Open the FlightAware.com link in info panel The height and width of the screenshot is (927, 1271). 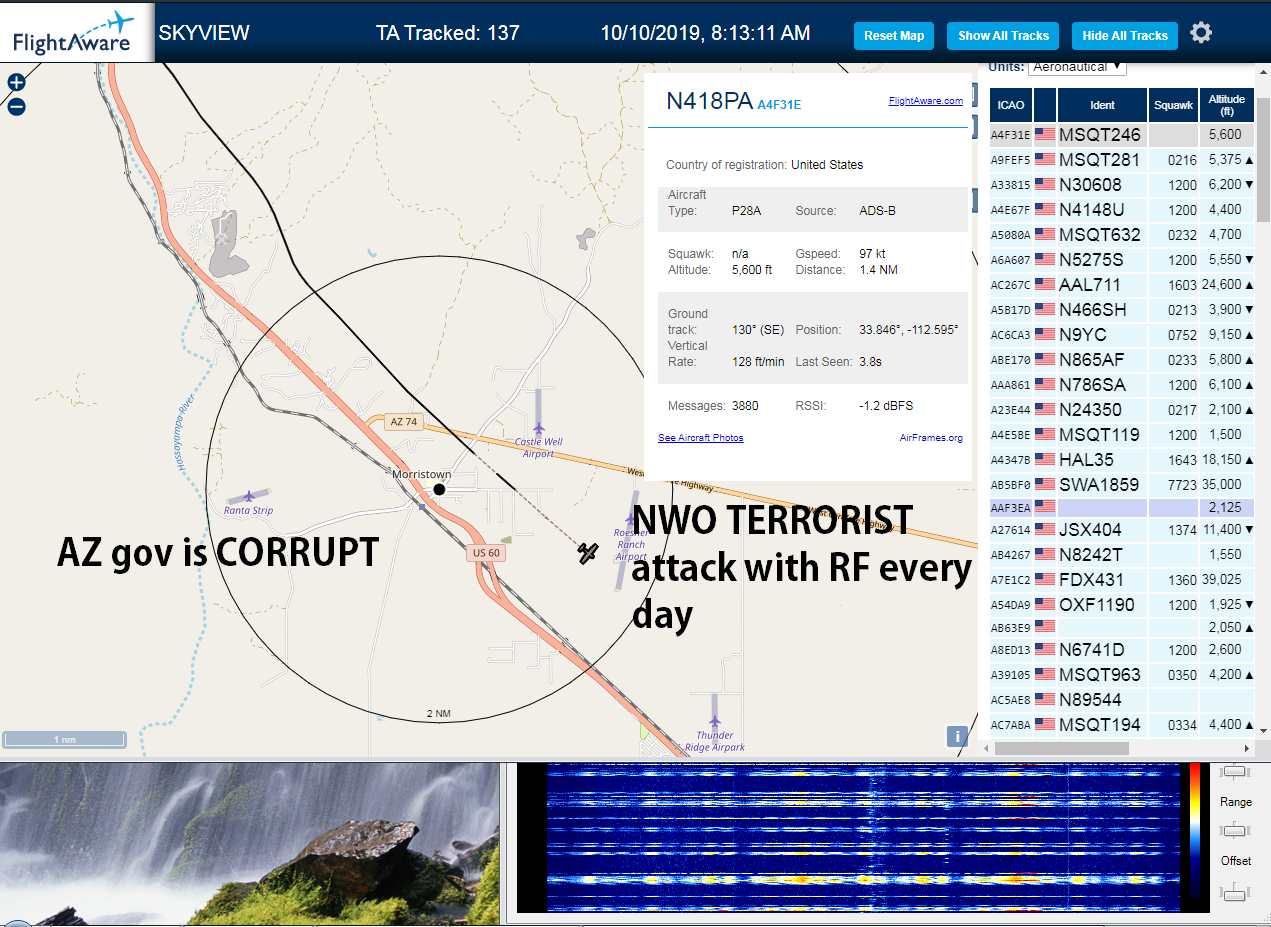[x=925, y=100]
